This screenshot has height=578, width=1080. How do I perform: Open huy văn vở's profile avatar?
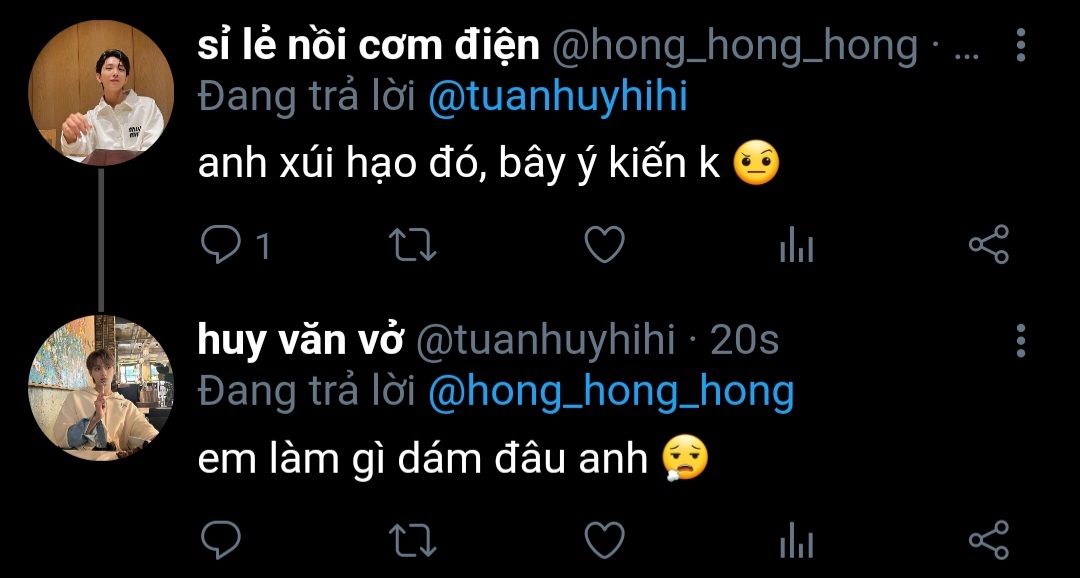pos(101,387)
